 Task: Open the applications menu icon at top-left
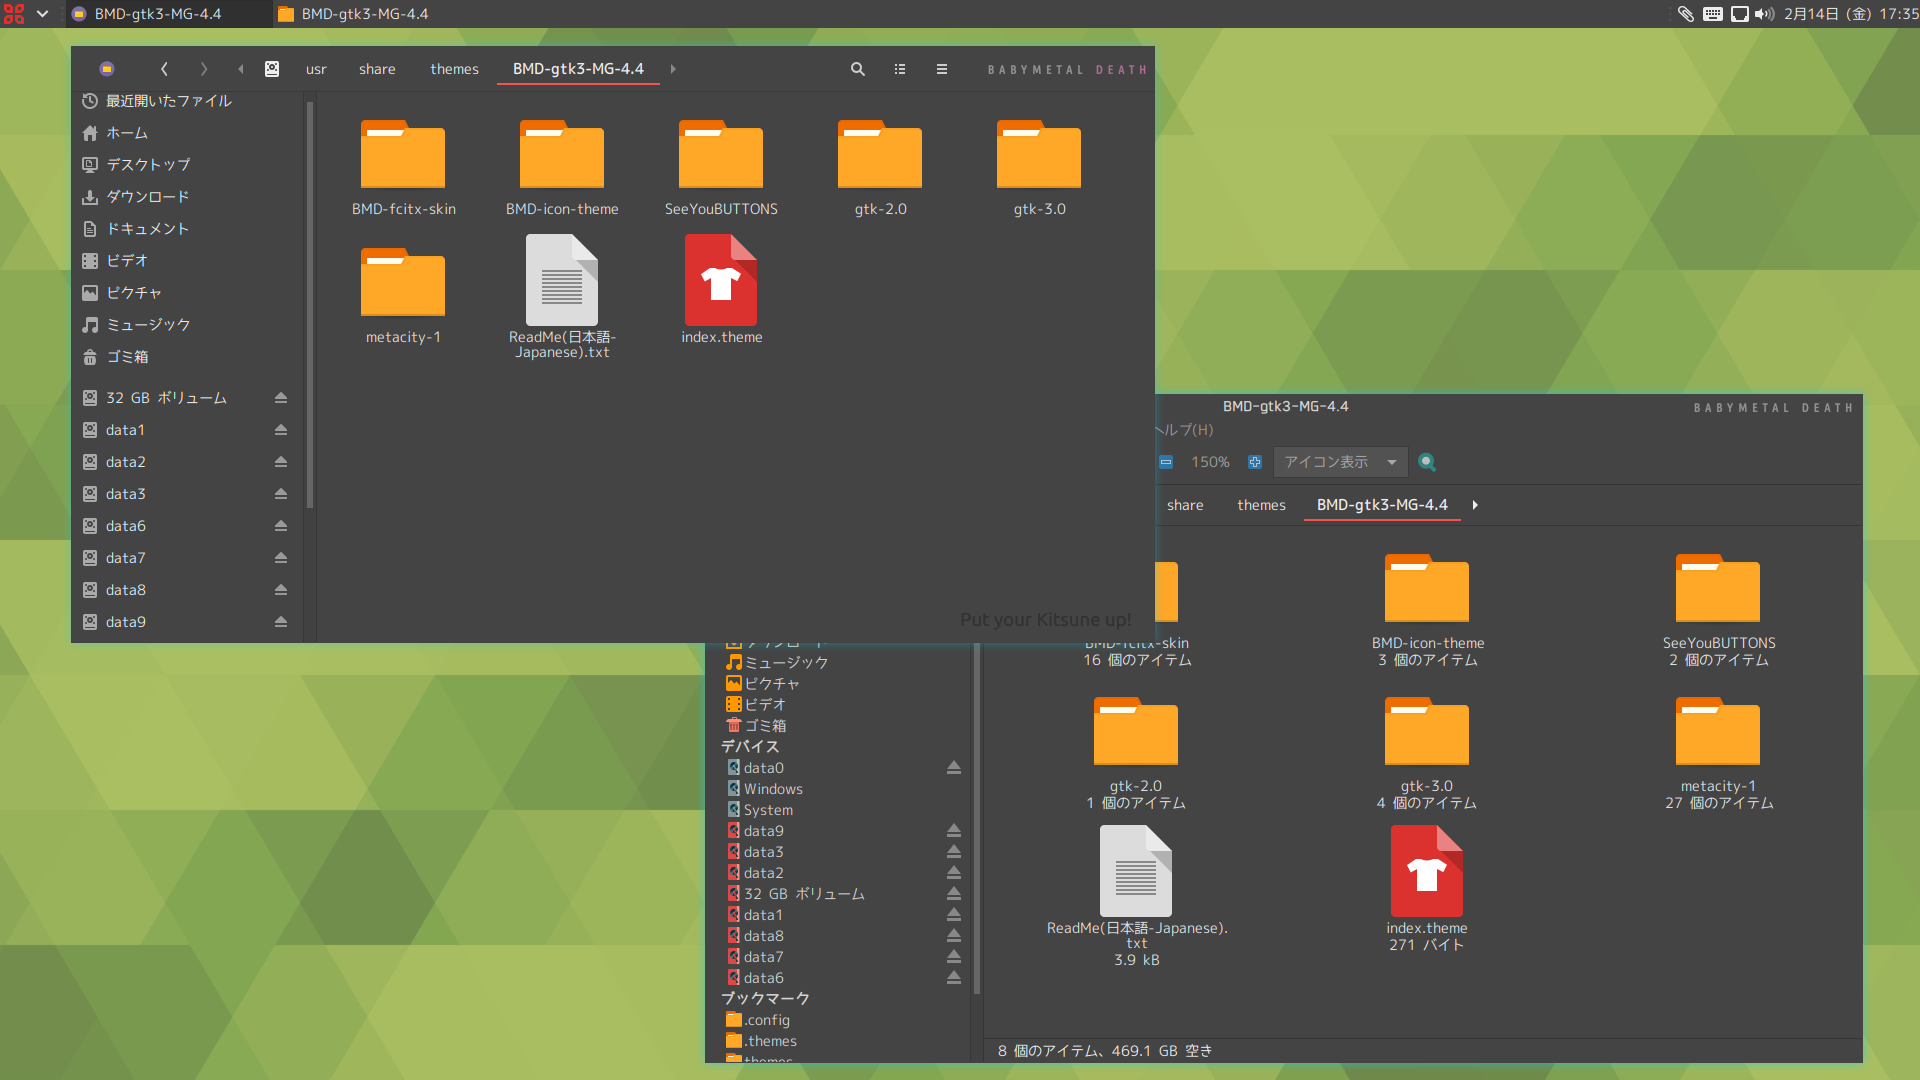(14, 14)
